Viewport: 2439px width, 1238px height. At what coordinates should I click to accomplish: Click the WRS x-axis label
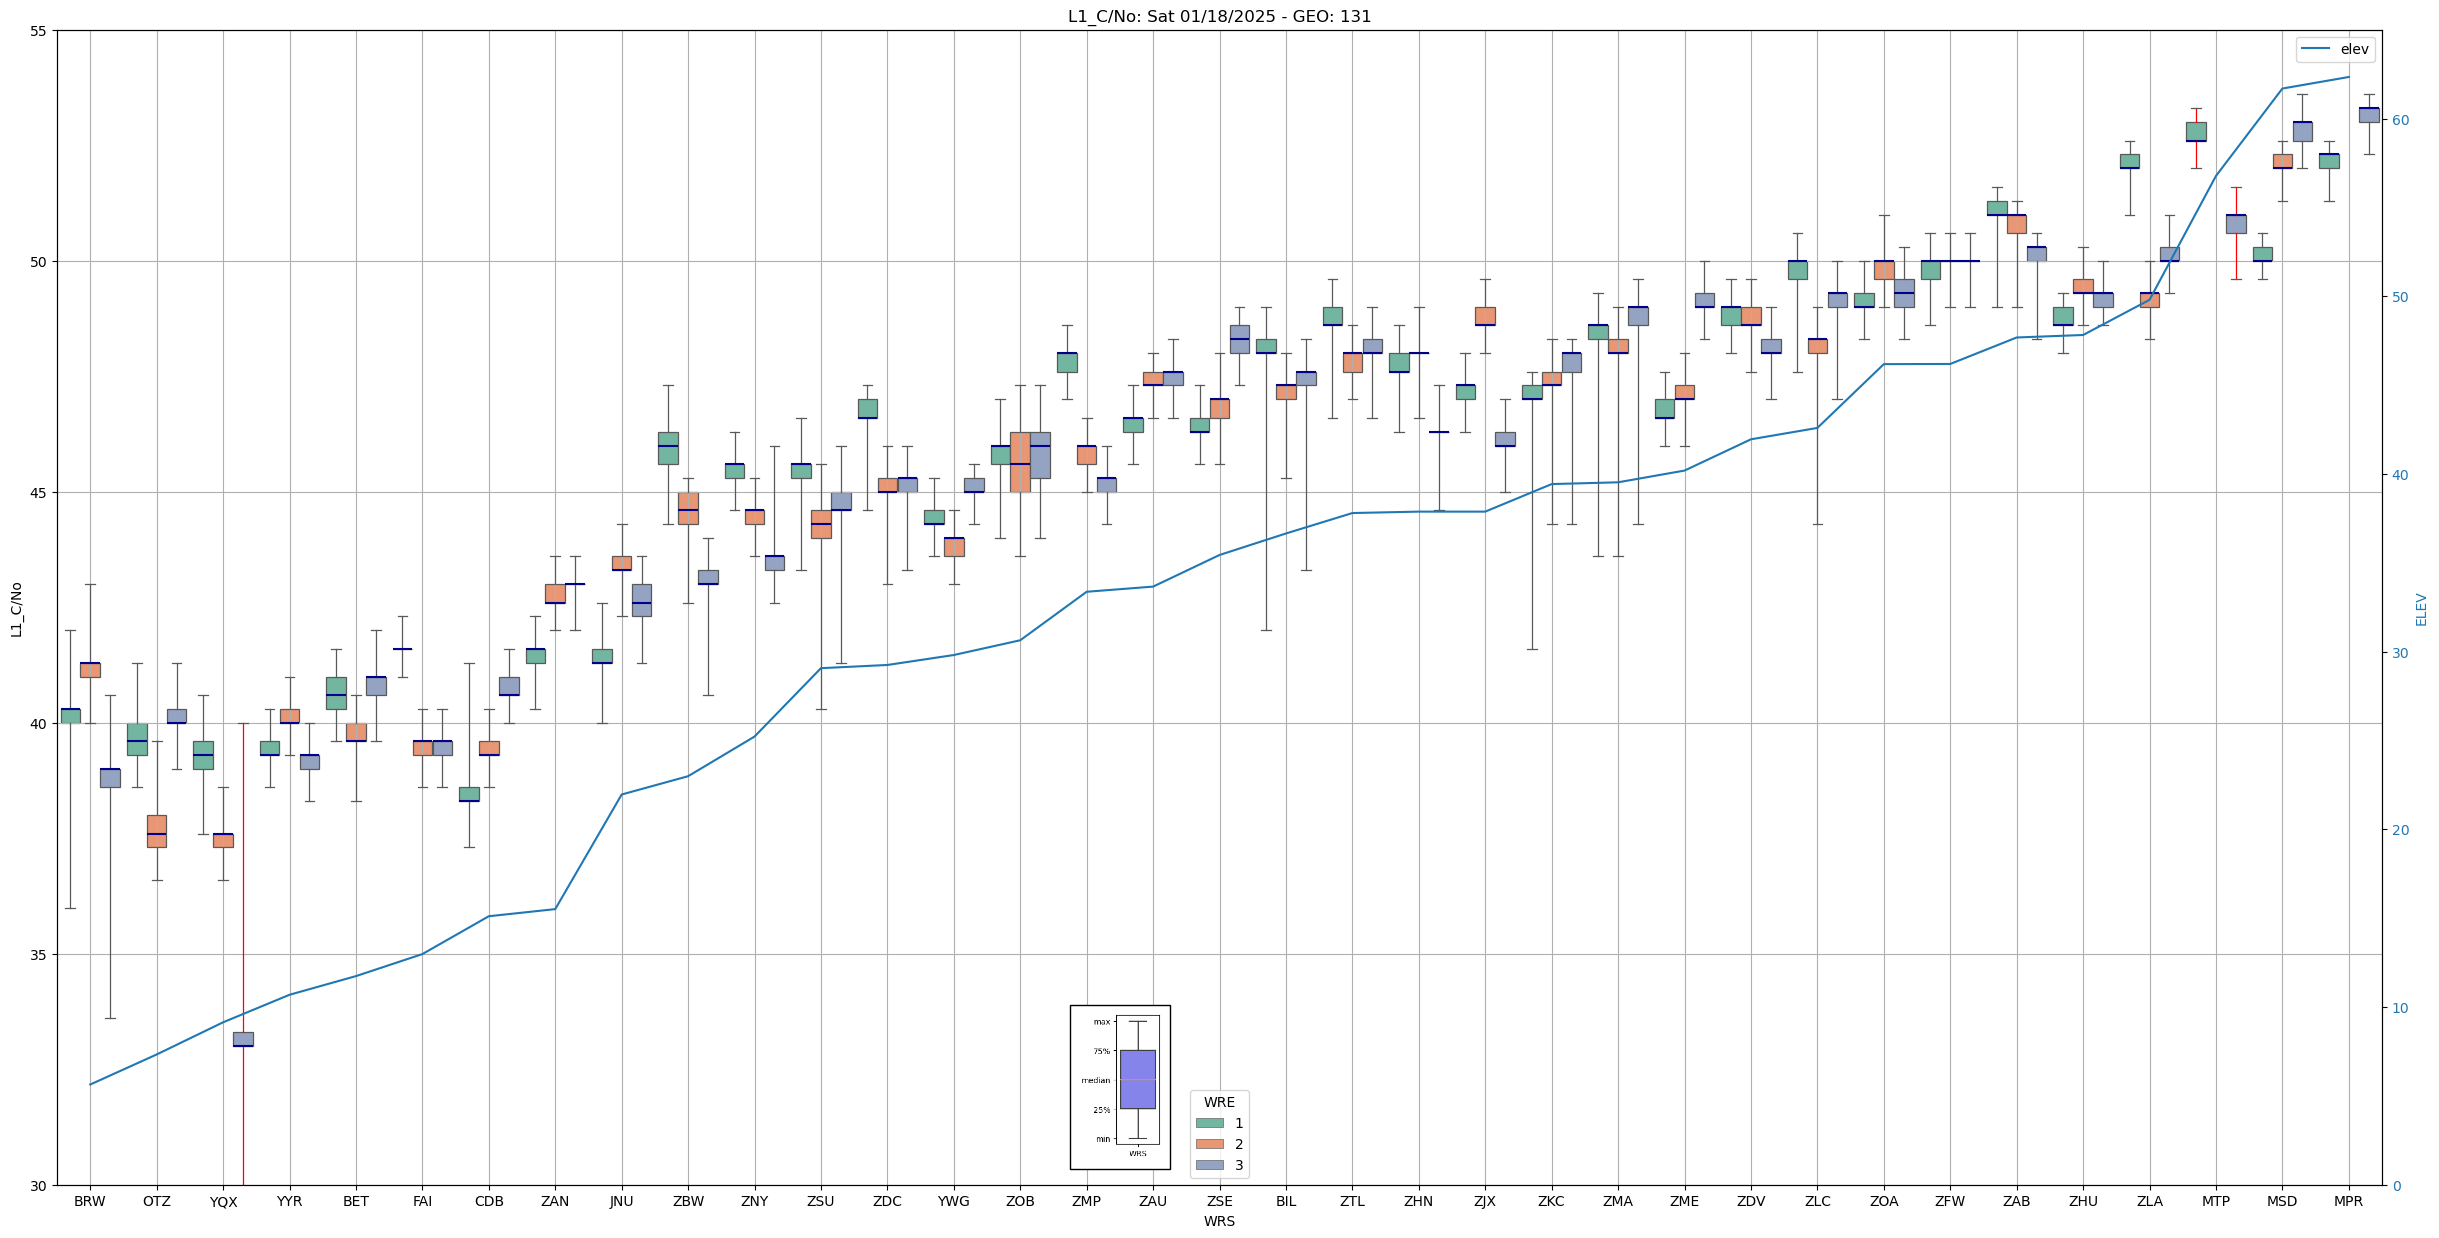coord(1219,1221)
